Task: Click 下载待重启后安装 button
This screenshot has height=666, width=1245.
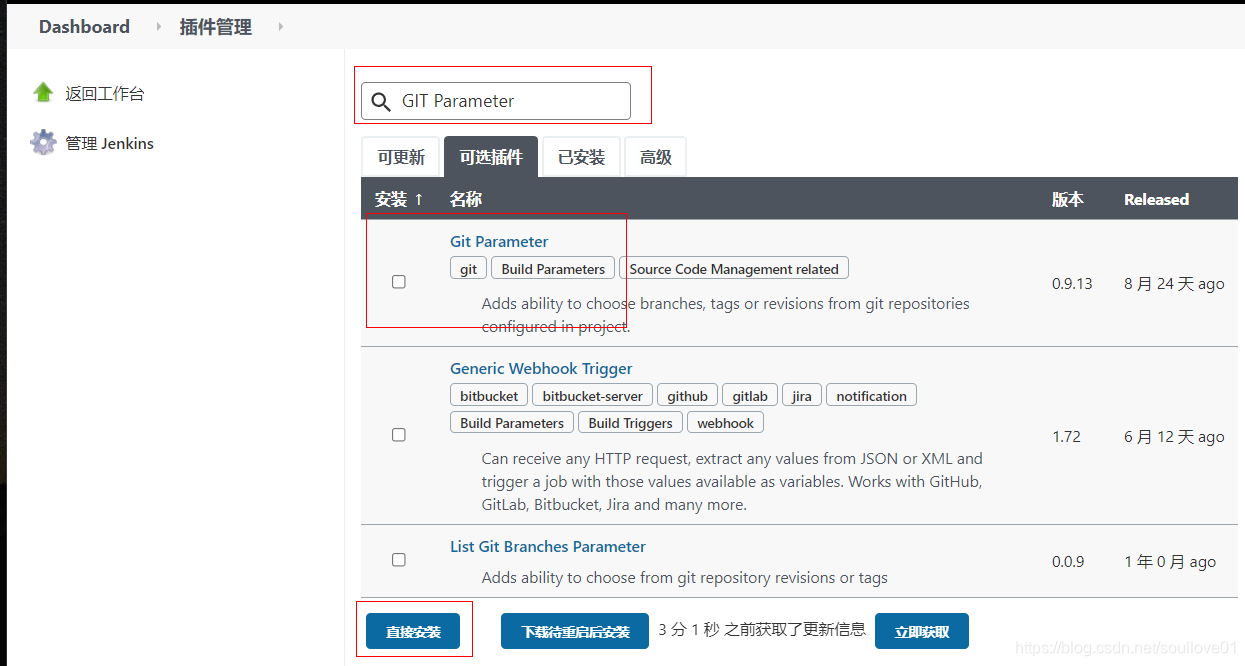Action: pos(575,632)
